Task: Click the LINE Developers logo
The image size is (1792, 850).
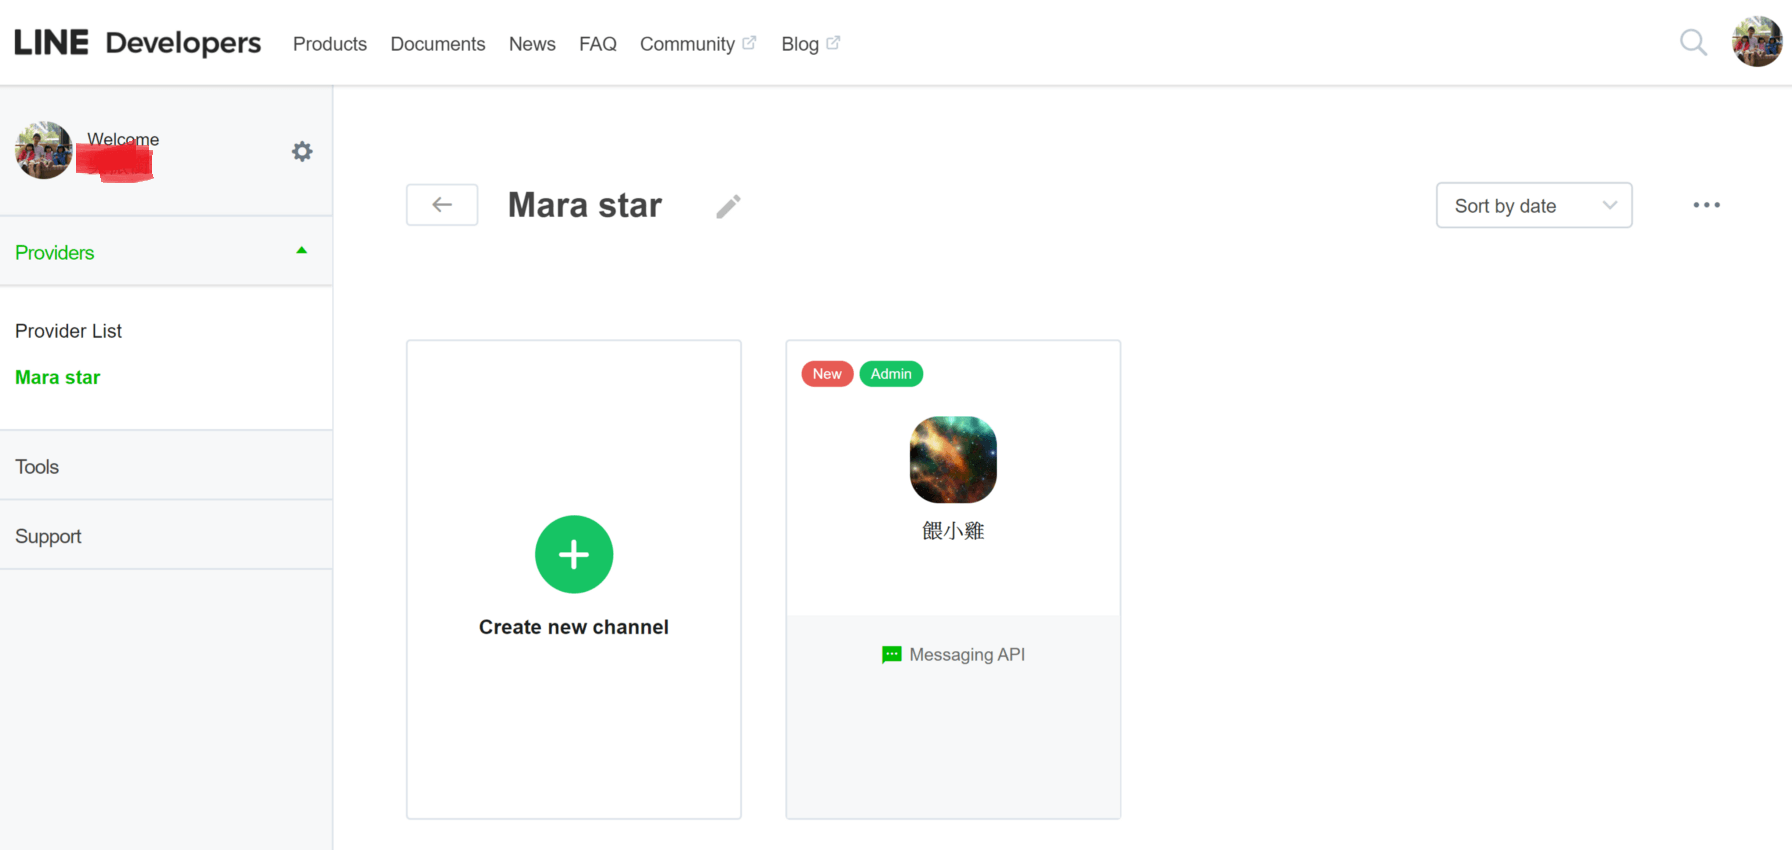Action: click(137, 43)
